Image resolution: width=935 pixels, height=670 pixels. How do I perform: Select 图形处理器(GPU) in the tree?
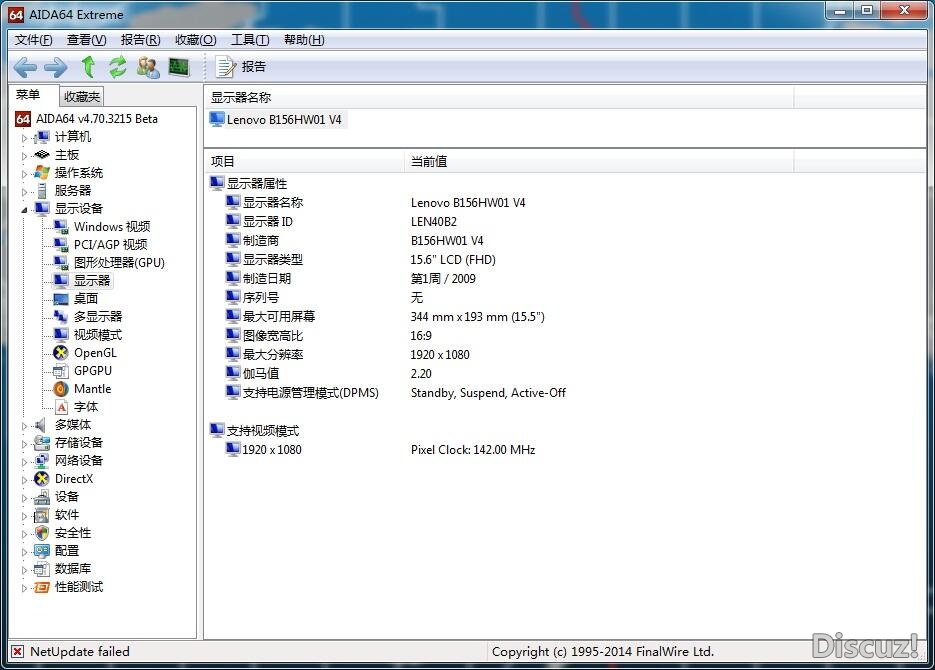click(118, 263)
